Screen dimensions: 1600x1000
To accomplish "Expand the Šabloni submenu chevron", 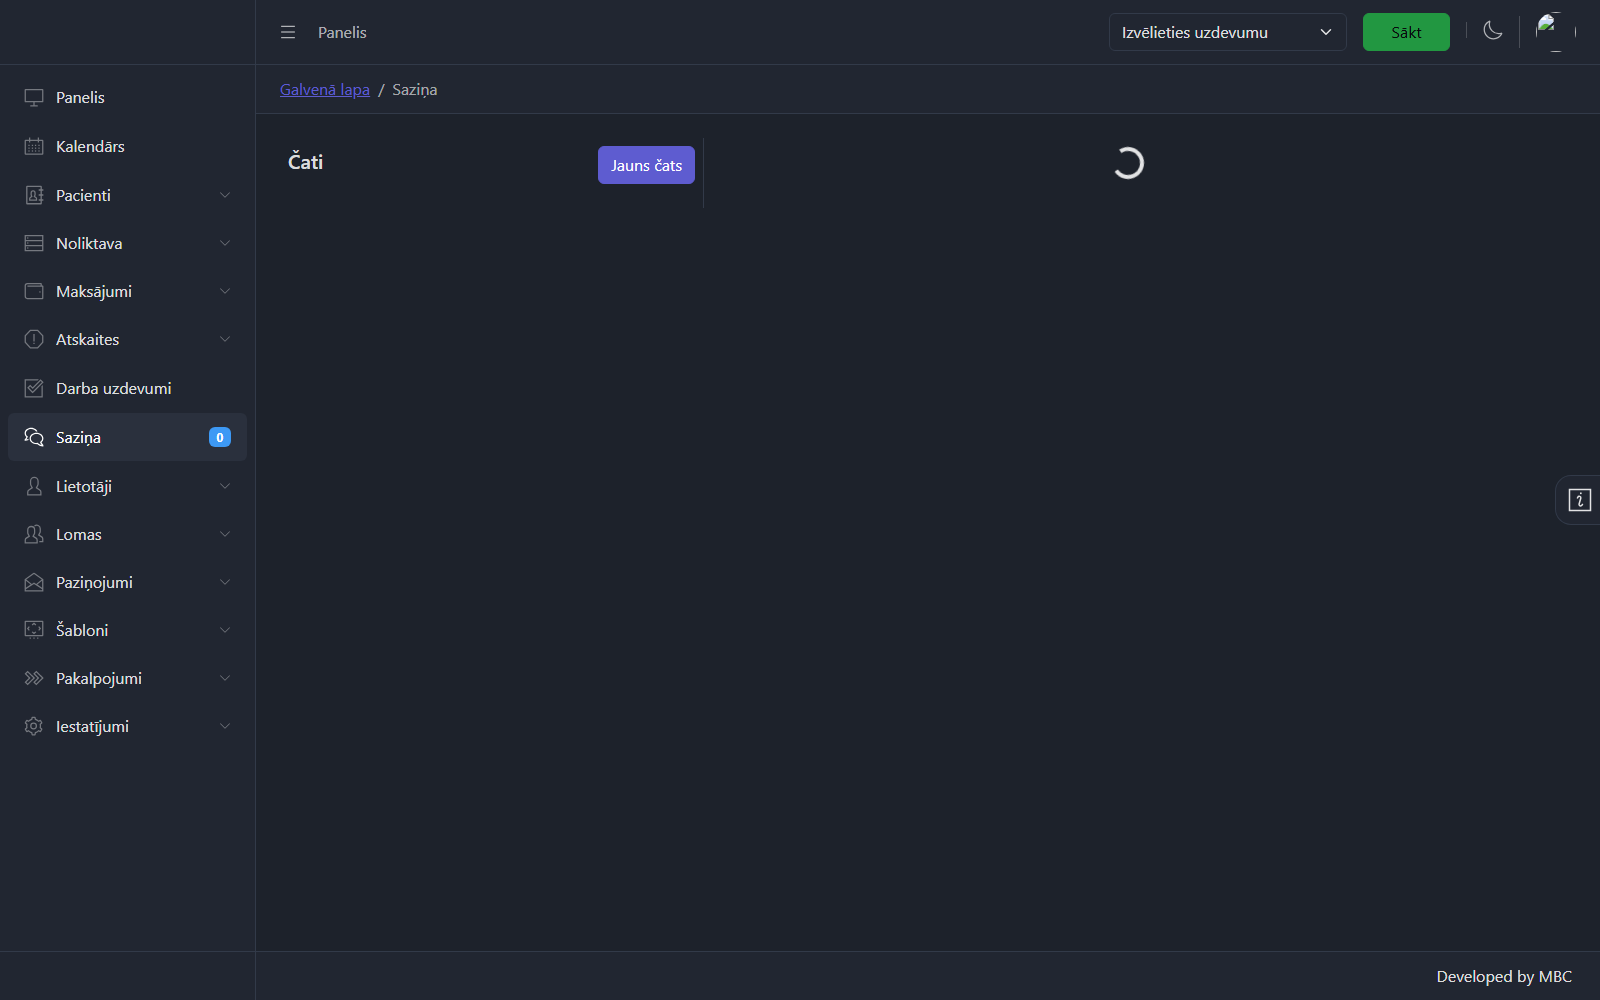I will 225,630.
